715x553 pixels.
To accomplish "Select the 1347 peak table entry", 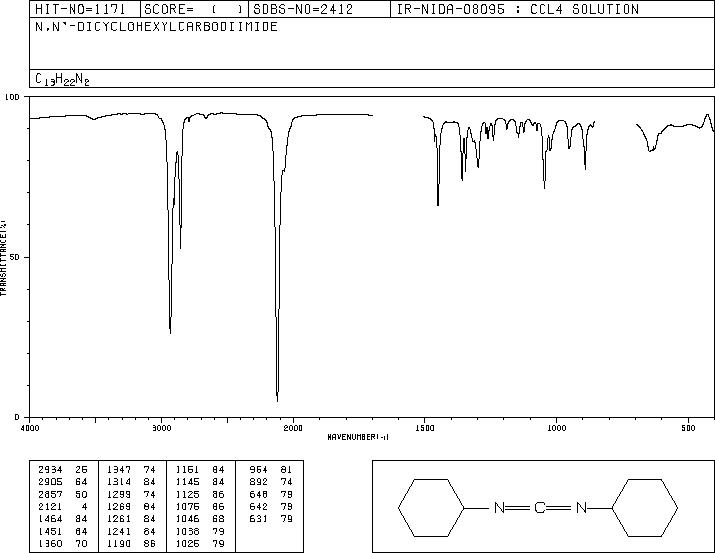I will coord(131,470).
